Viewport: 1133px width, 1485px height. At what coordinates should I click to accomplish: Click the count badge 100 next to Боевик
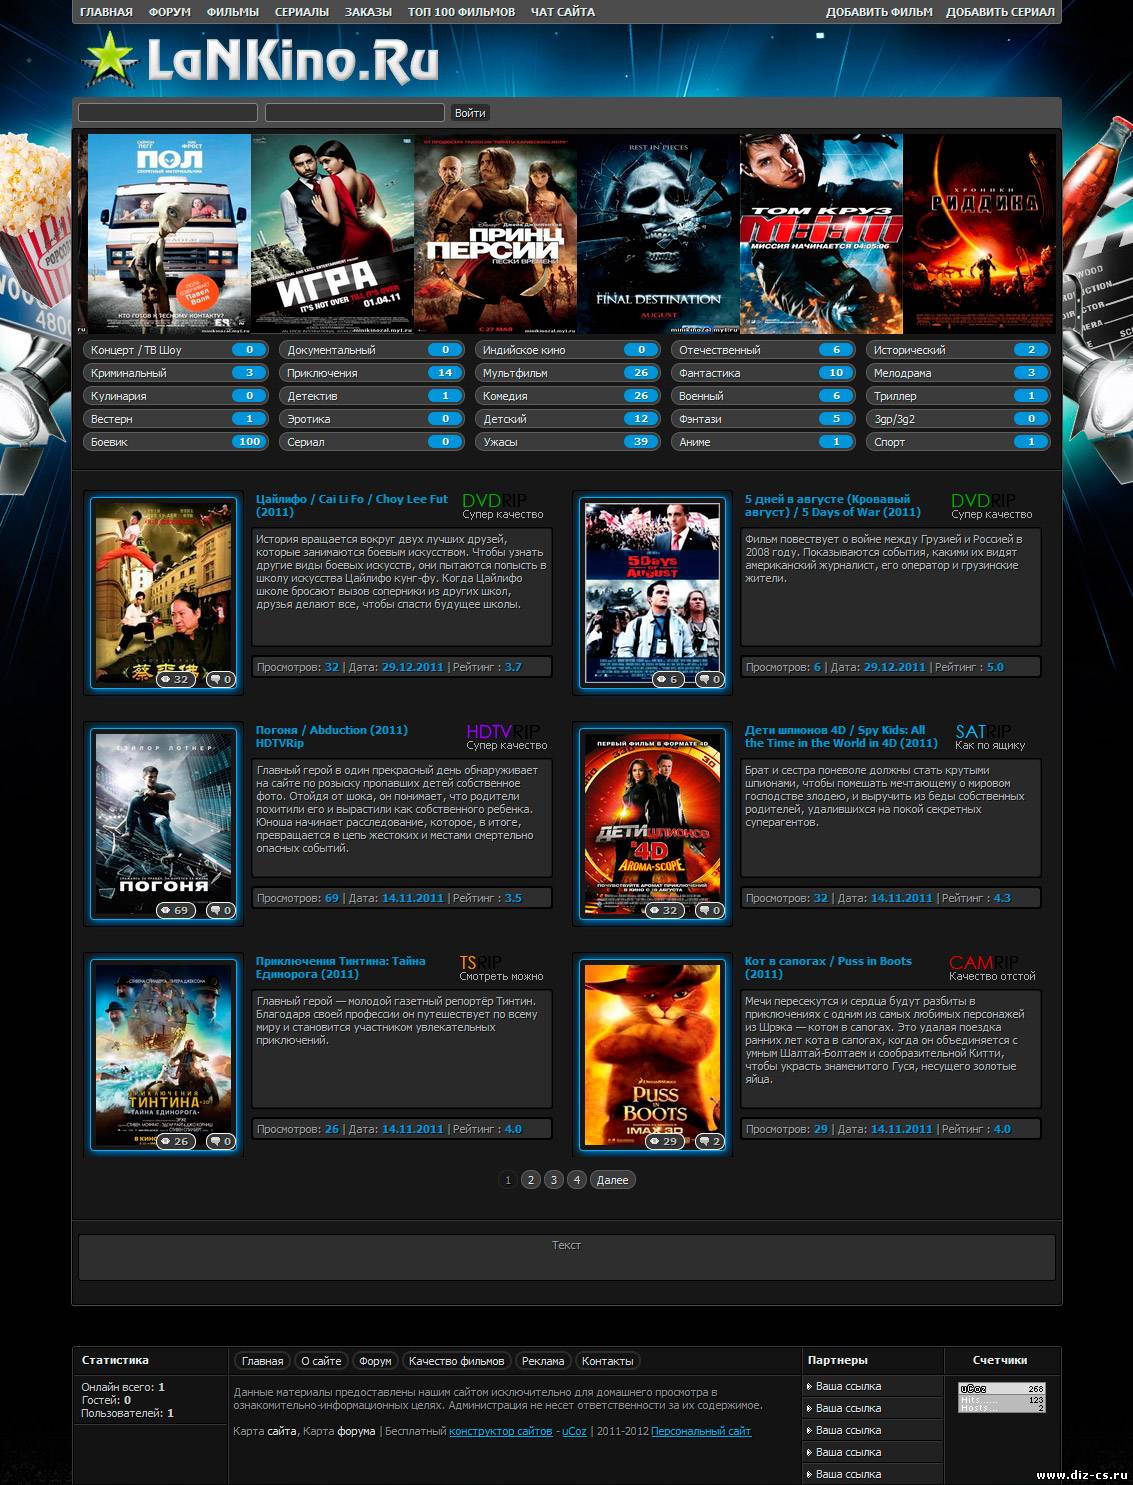[250, 442]
